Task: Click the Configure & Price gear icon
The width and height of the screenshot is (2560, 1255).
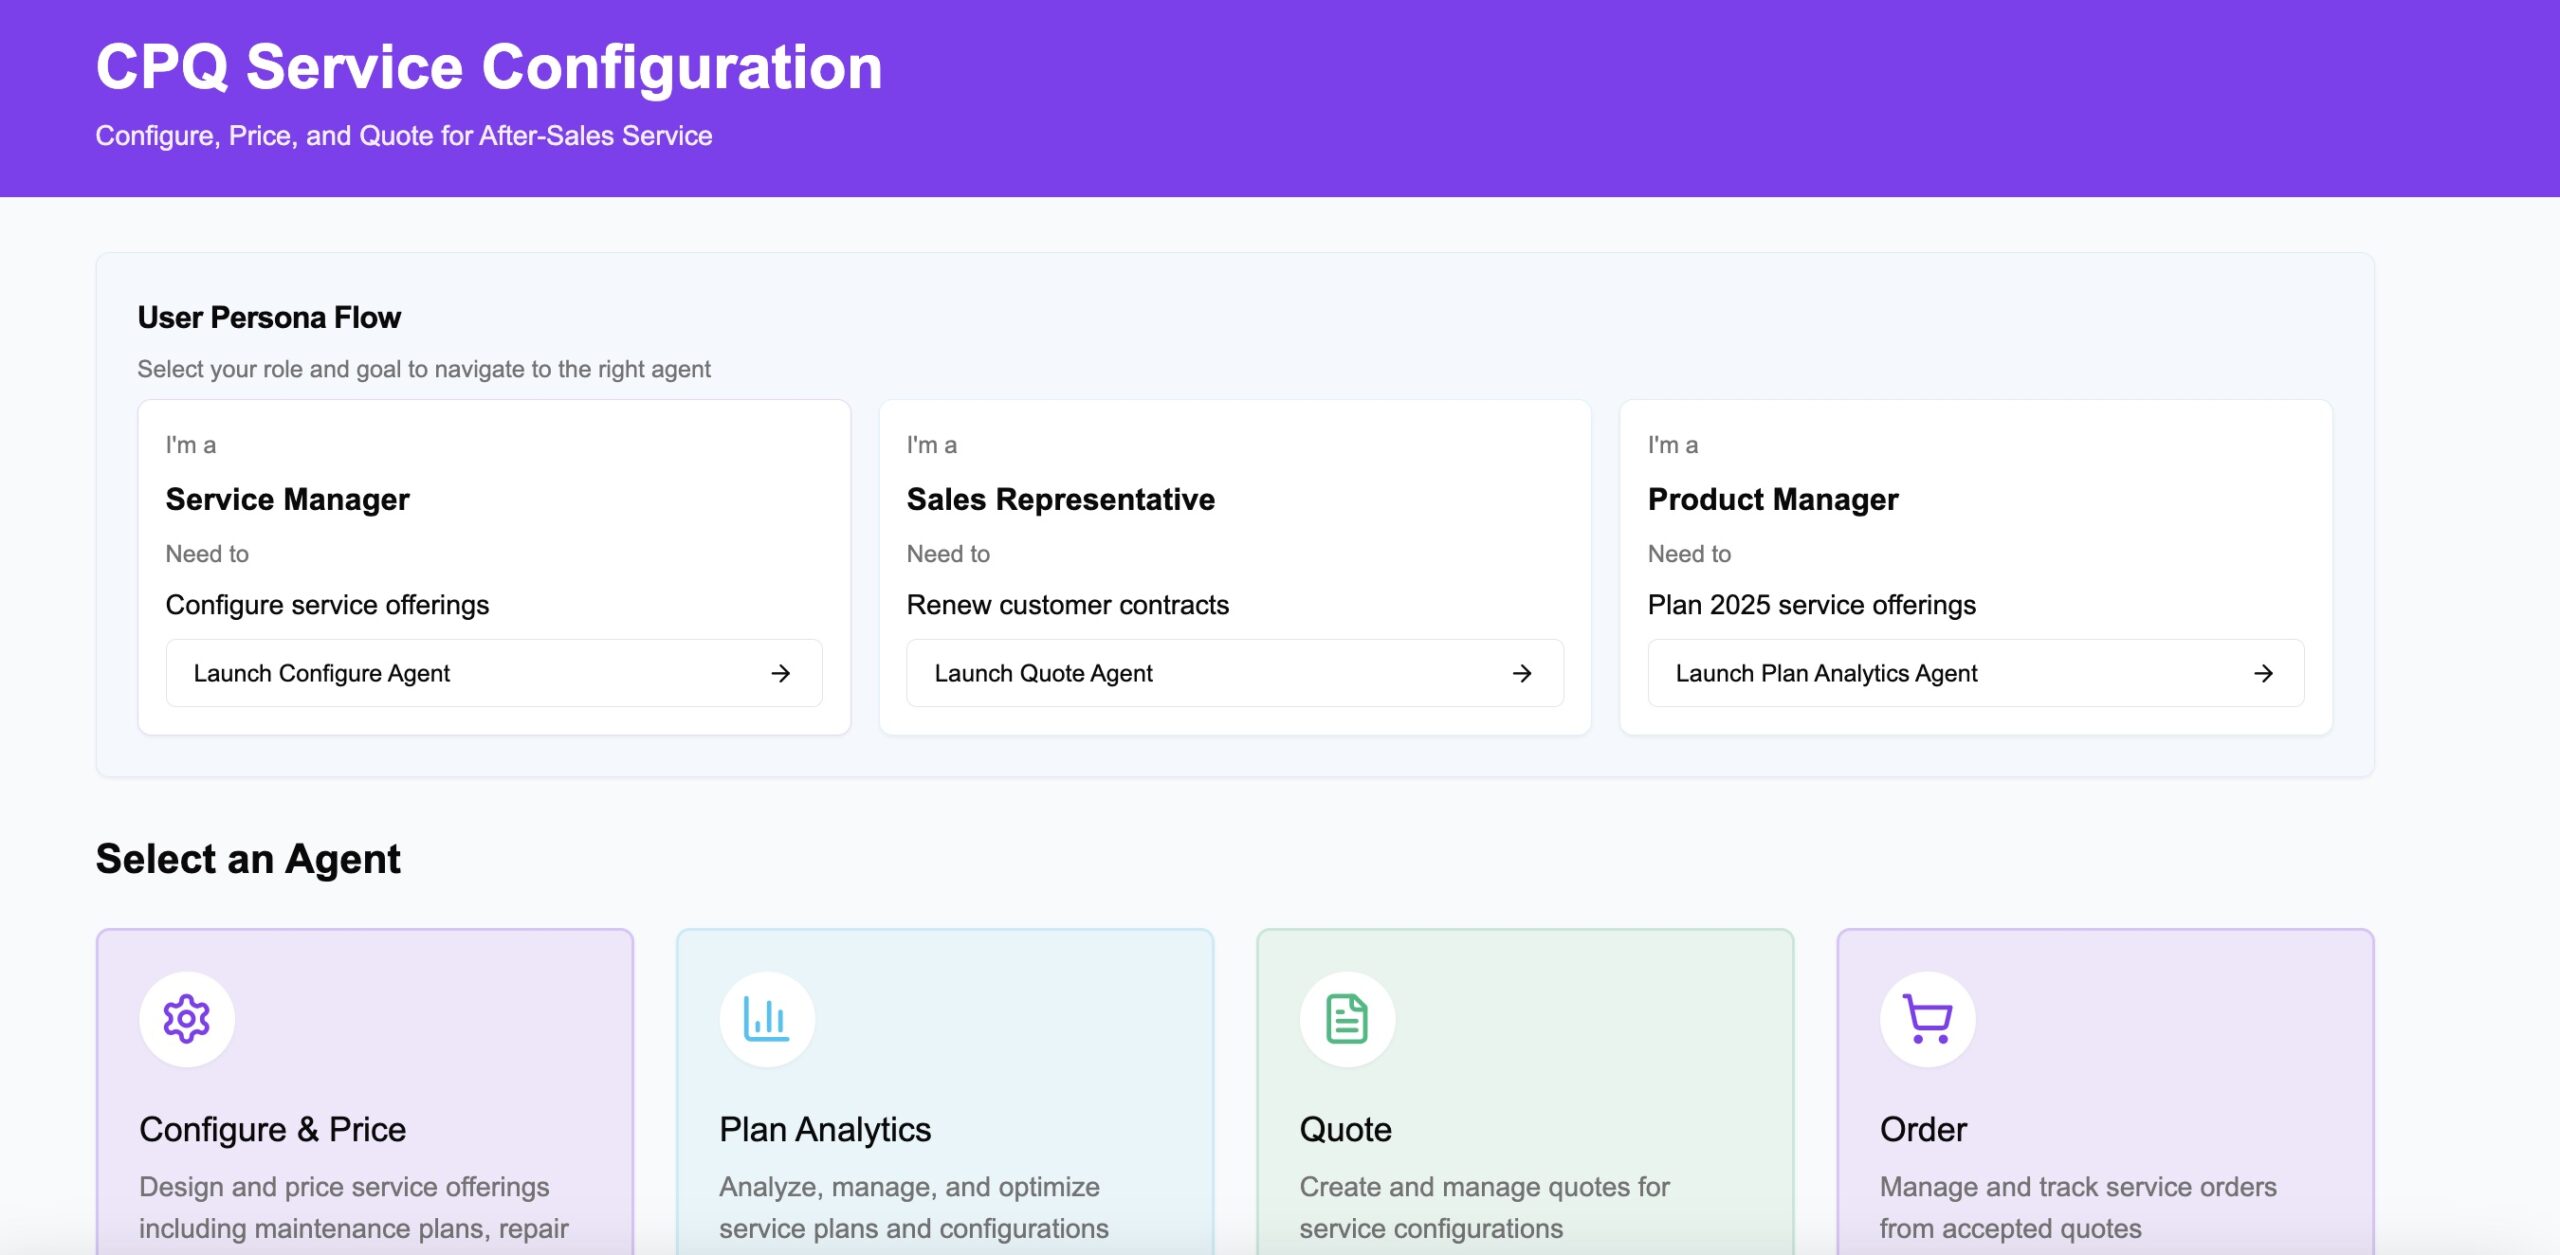Action: 187,1019
